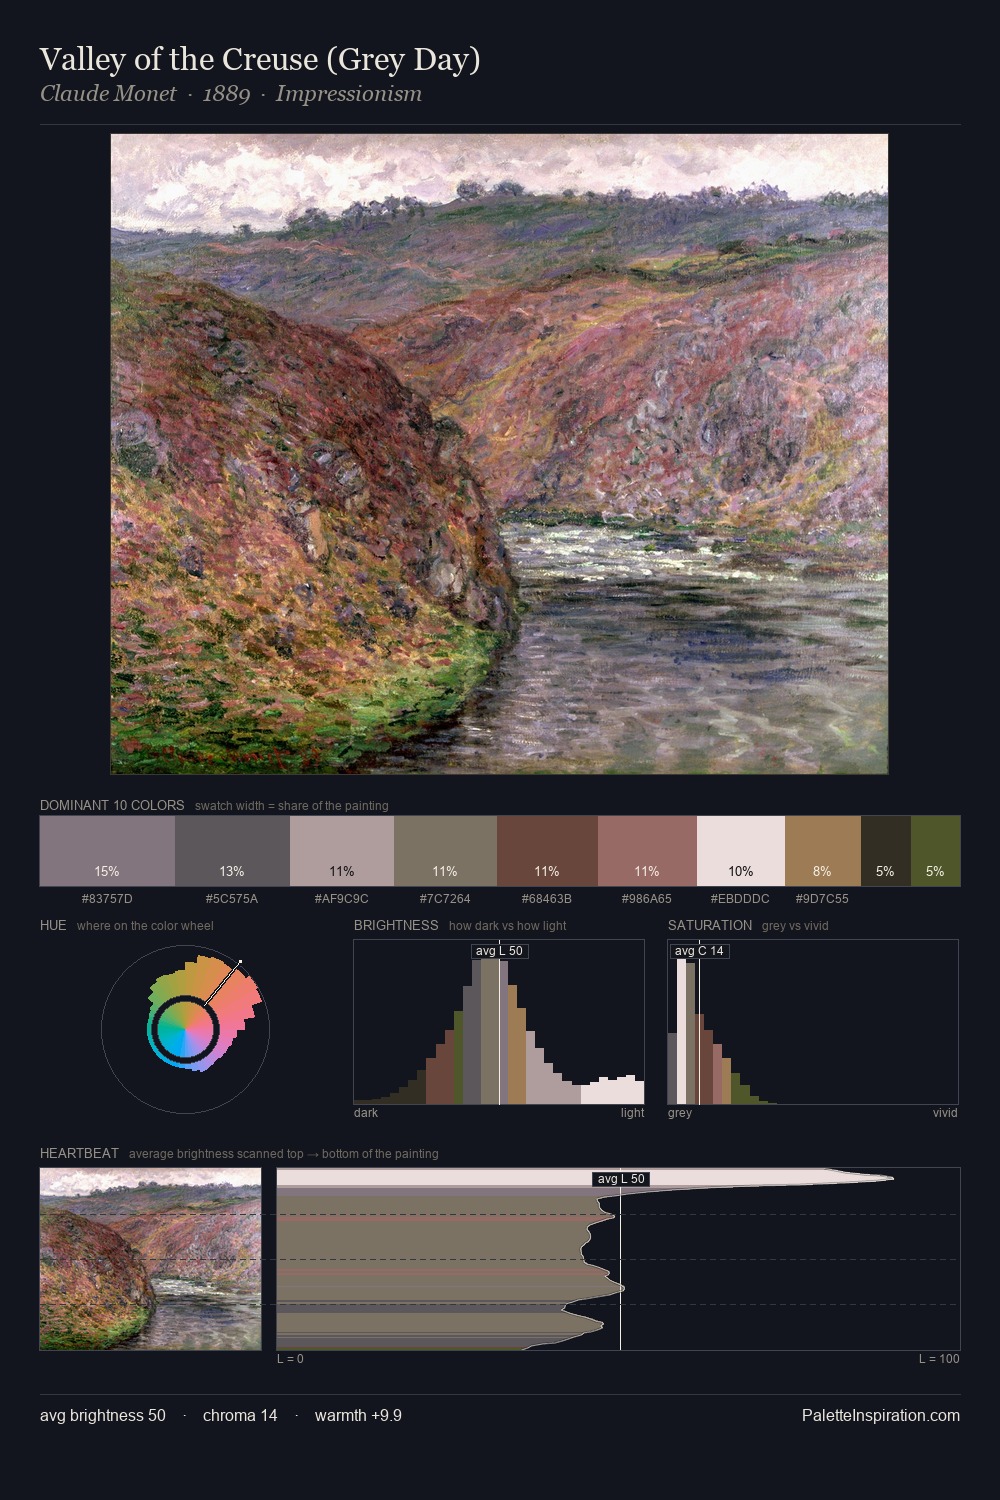Click the hue color wheel center
Screen dimensions: 1000x1500
[x=186, y=1029]
